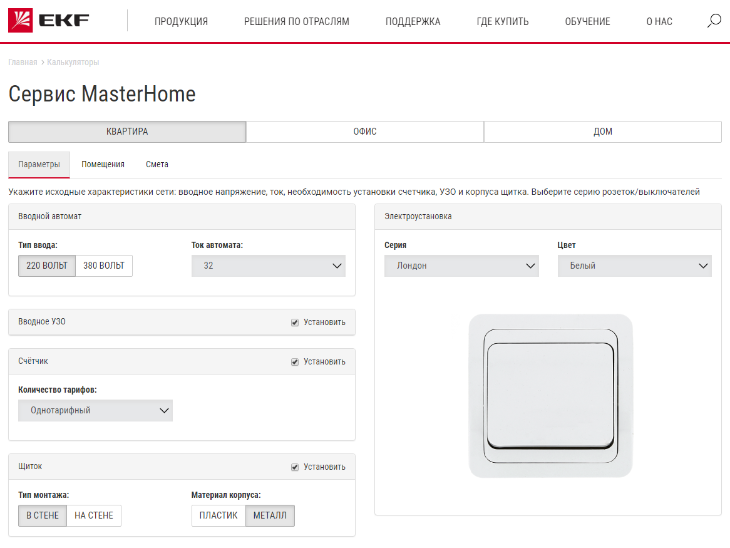Open the Количество тарифов dropdown
This screenshot has width=730, height=548.
coord(95,411)
